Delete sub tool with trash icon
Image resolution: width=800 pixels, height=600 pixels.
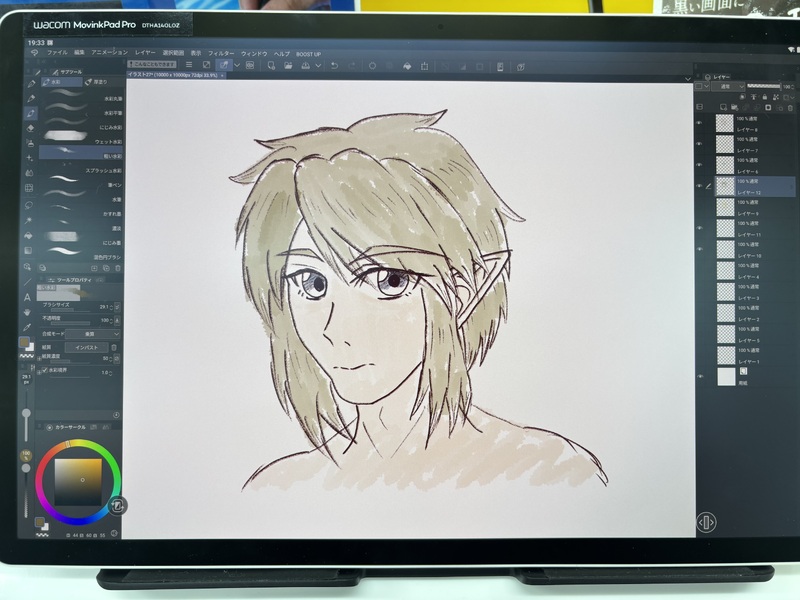(x=118, y=268)
